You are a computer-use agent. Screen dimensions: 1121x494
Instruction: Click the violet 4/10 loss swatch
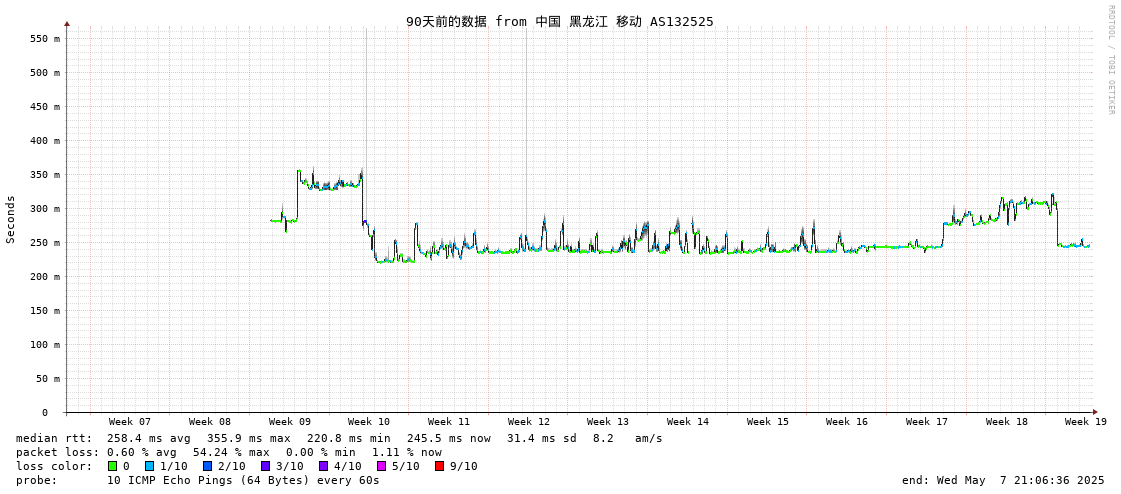pos(323,466)
